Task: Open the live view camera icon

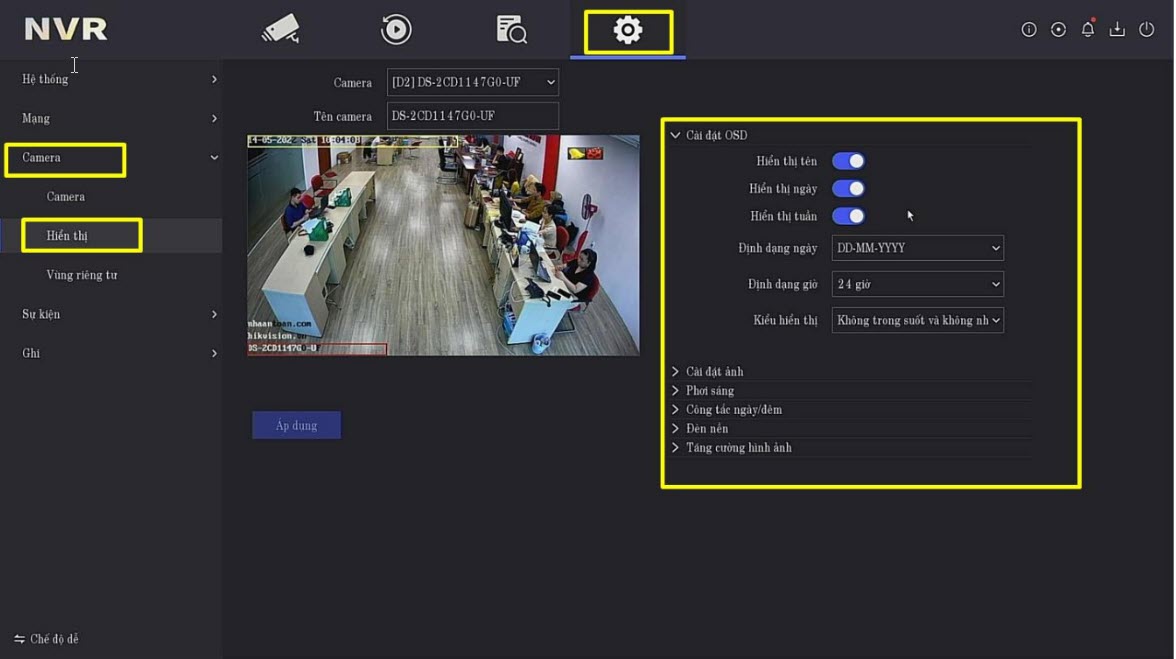Action: [281, 29]
